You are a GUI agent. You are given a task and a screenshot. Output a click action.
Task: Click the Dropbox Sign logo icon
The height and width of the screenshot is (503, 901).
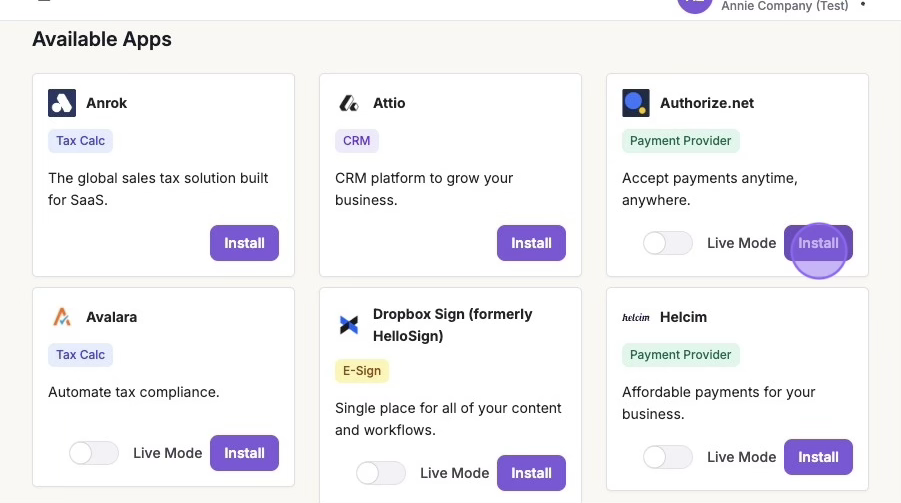click(x=349, y=325)
